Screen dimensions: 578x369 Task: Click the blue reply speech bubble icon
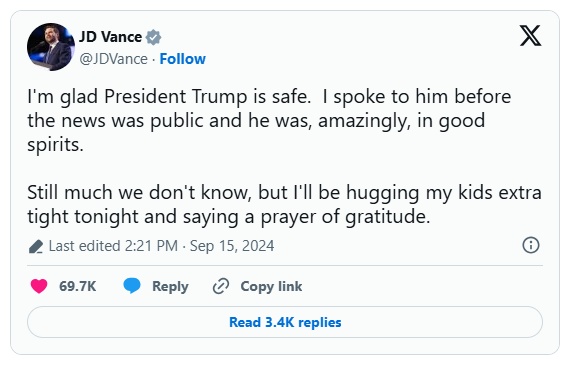tap(132, 286)
